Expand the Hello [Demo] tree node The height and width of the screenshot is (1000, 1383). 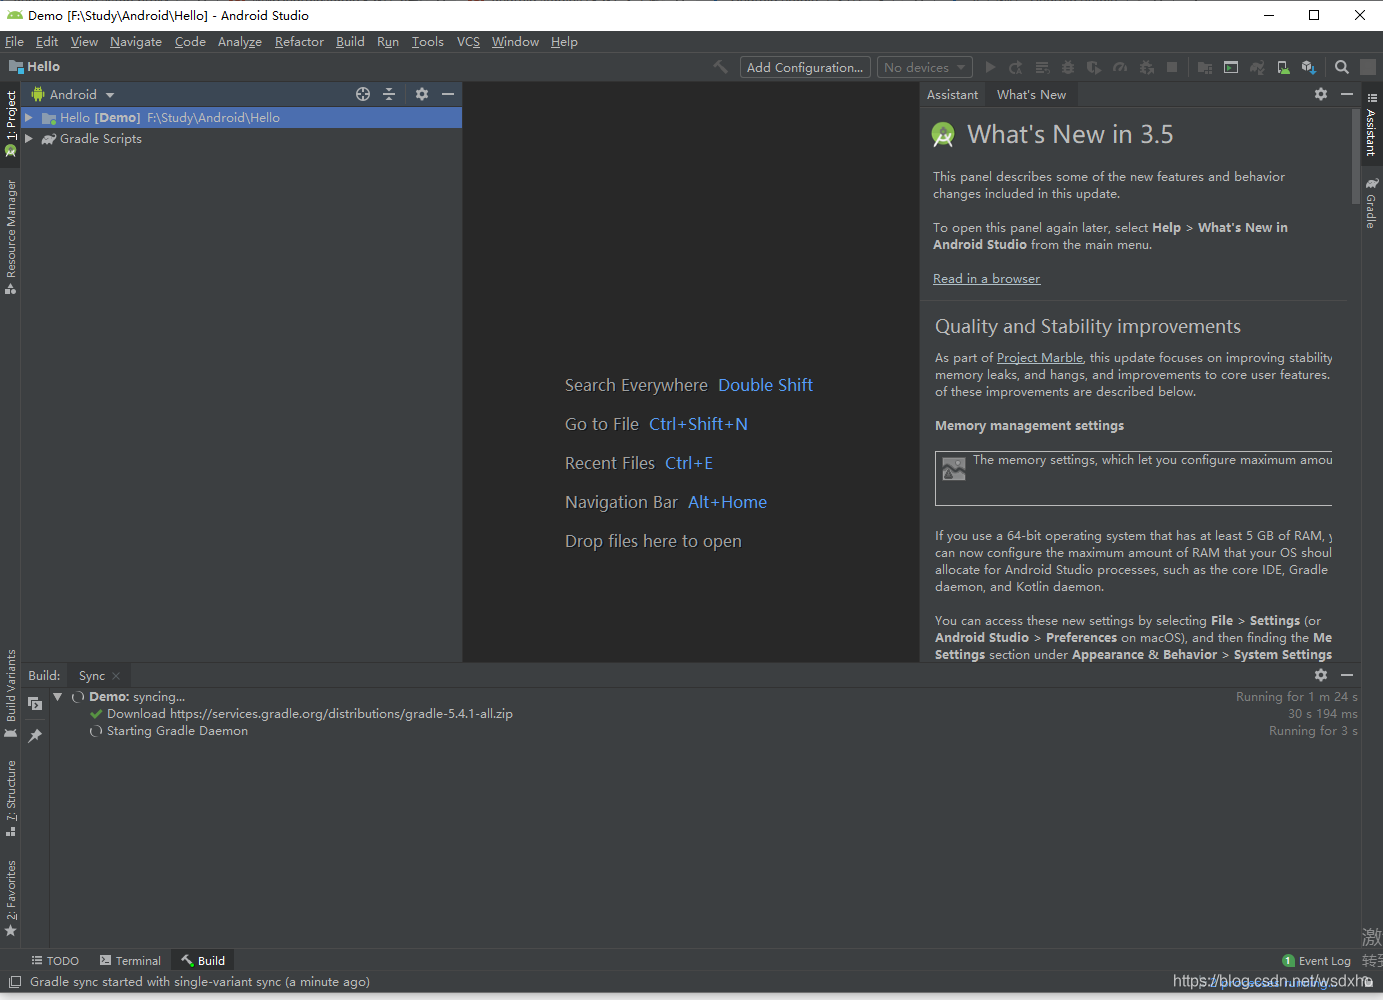tap(29, 117)
